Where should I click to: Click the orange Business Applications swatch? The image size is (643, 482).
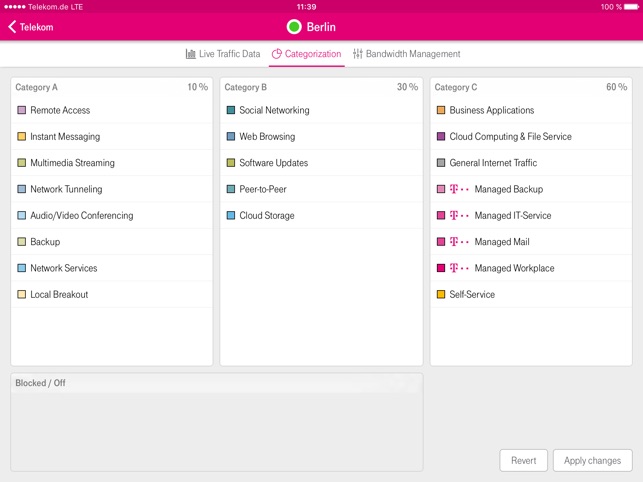441,110
